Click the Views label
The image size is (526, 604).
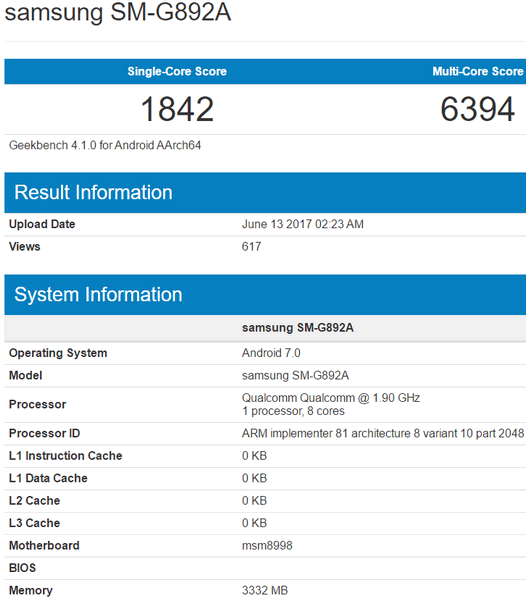coord(25,247)
